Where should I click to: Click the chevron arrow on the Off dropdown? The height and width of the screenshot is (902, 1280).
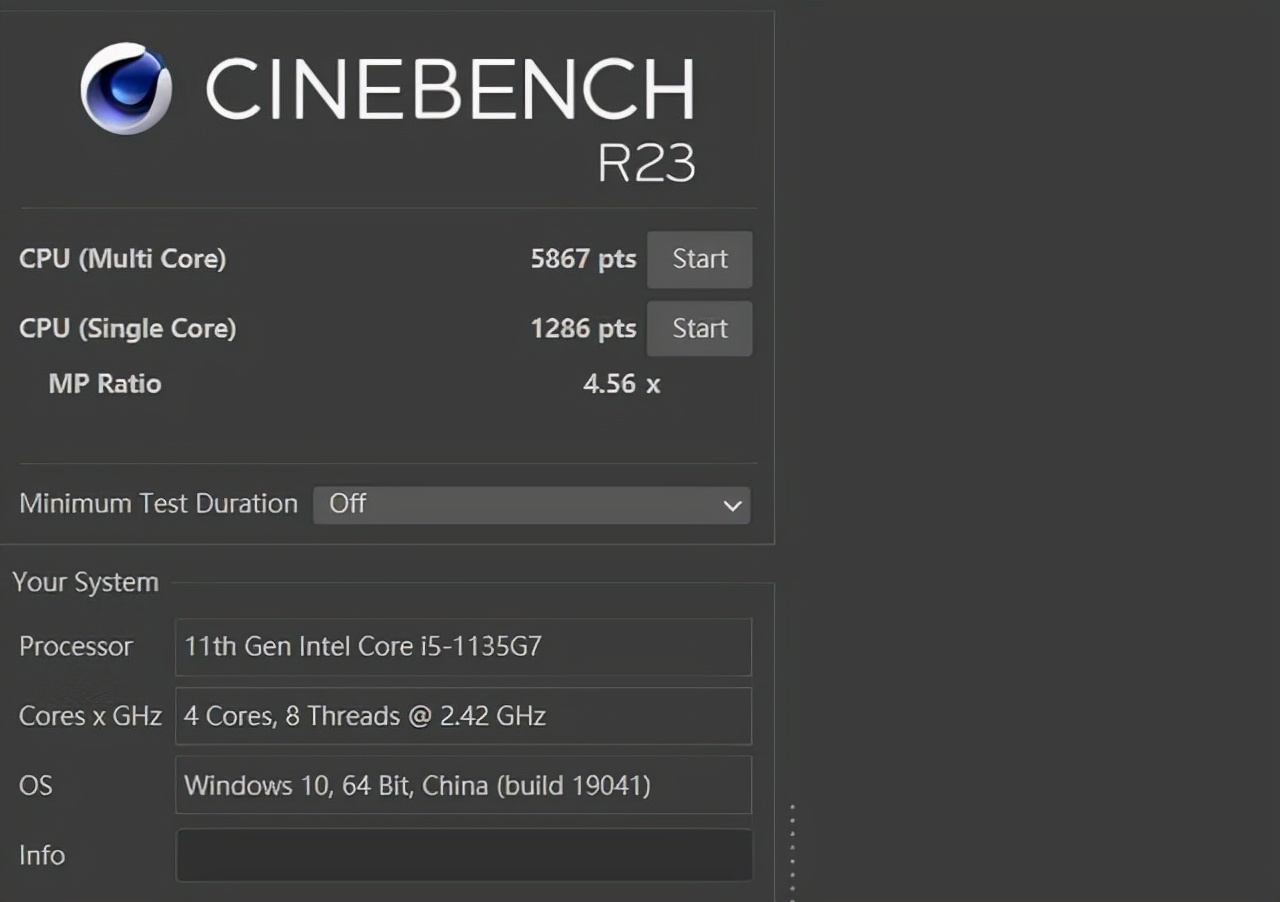[733, 505]
